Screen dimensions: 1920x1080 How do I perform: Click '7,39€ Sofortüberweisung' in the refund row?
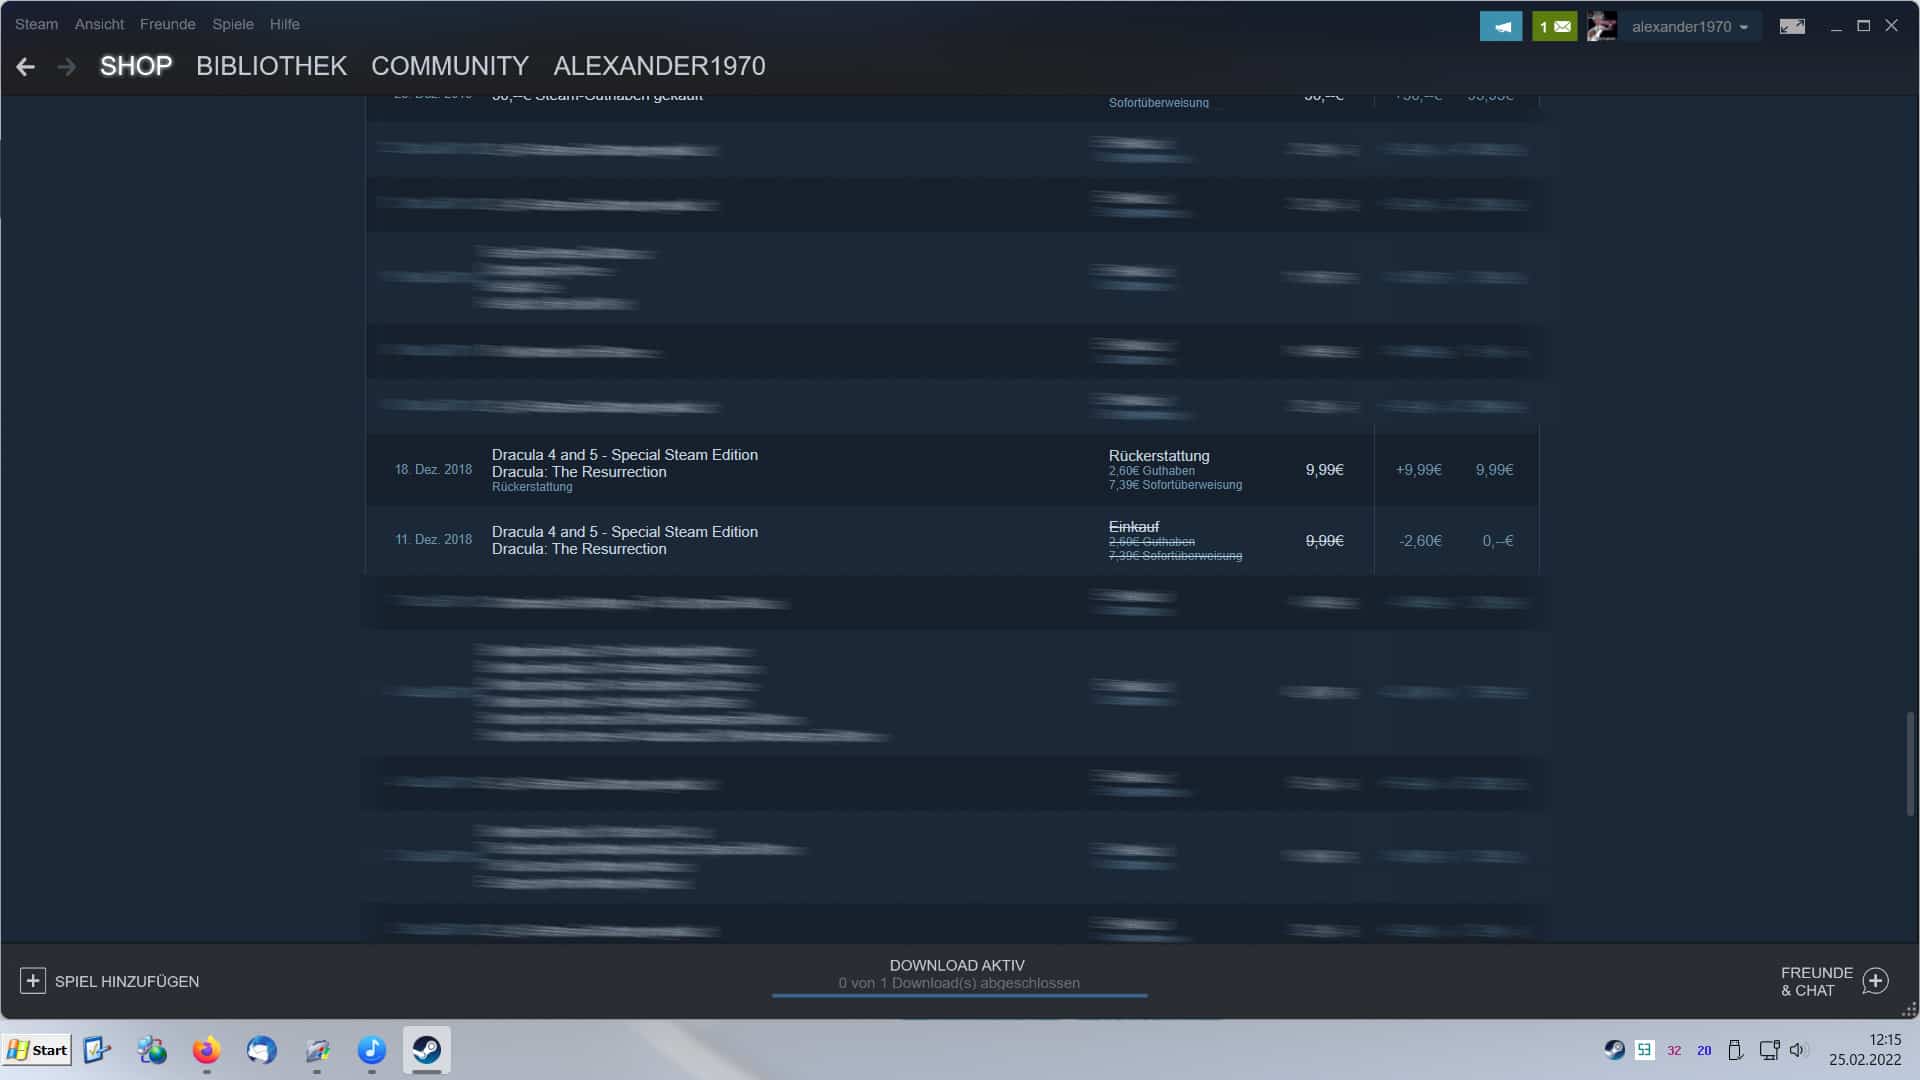pyautogui.click(x=1175, y=485)
